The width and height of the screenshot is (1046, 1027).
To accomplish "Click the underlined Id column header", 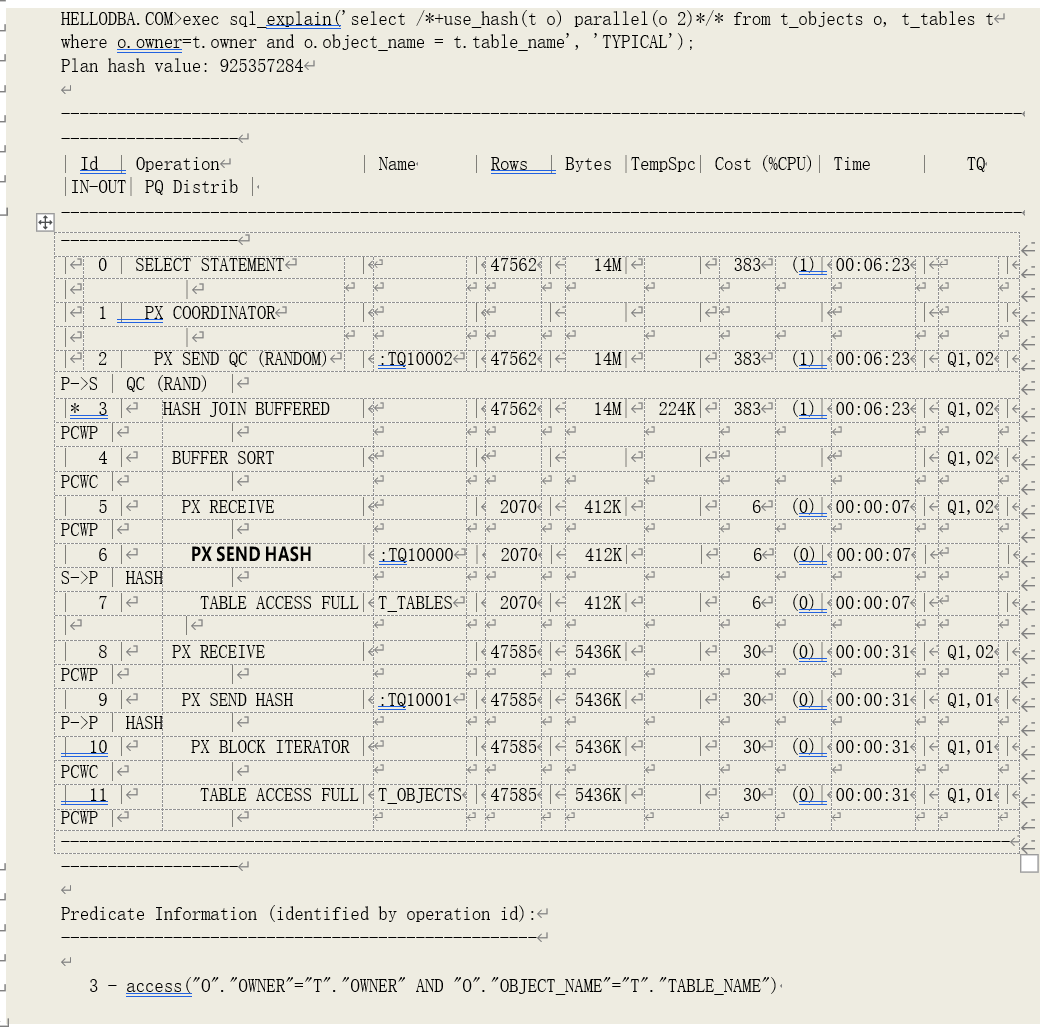I will click(x=90, y=164).
